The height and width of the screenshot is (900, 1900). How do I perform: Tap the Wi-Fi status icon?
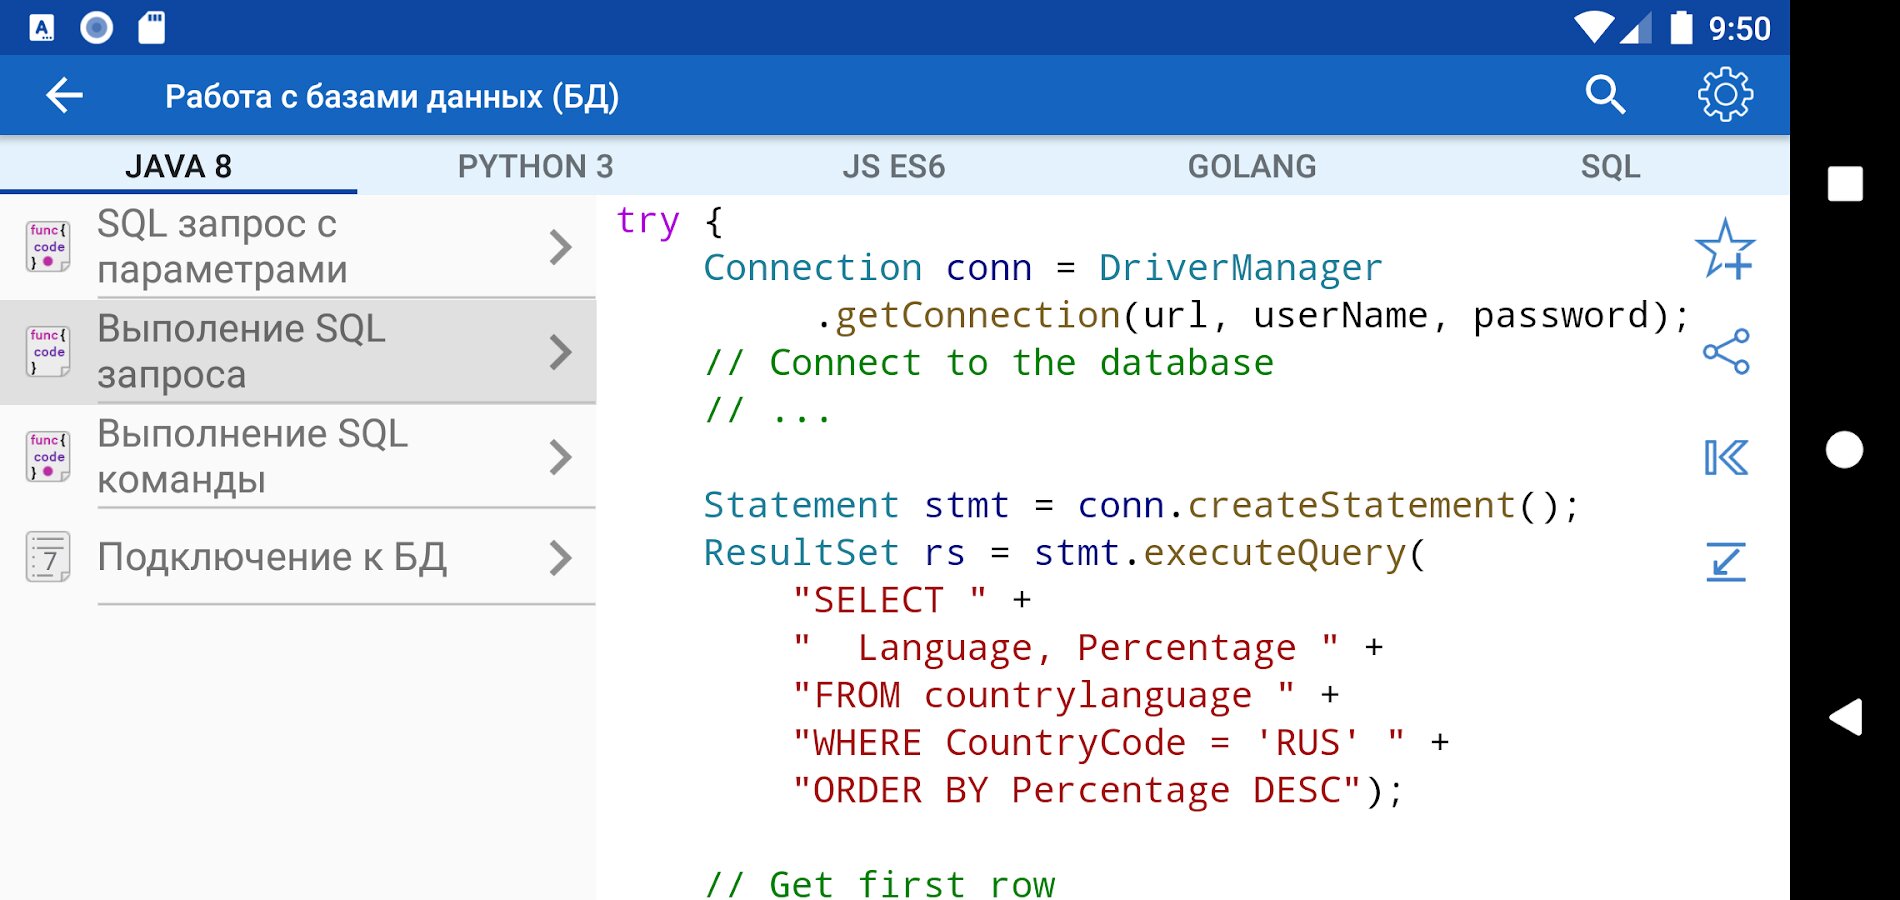point(1593,28)
